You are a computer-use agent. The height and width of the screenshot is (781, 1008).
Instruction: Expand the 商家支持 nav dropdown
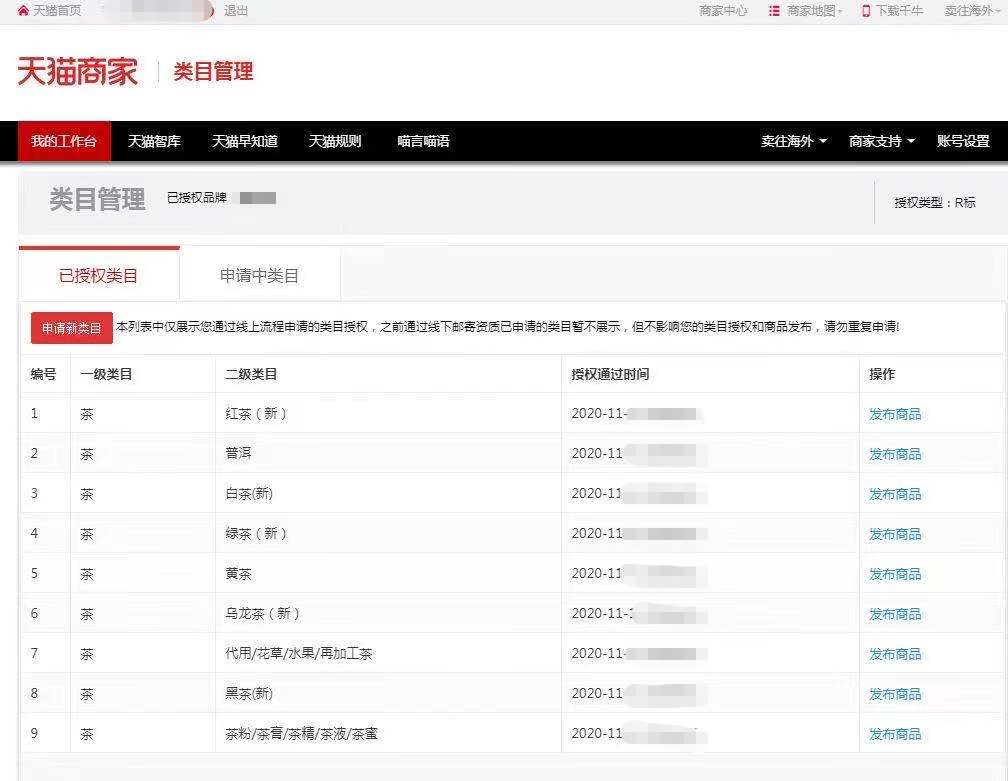(x=882, y=141)
